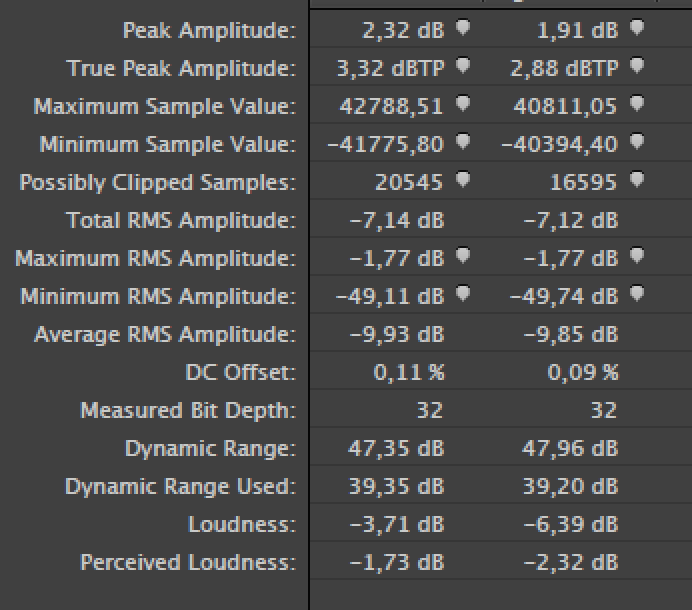Go to left True Peak Amplitude location
This screenshot has height=610, width=692.
pos(463,67)
